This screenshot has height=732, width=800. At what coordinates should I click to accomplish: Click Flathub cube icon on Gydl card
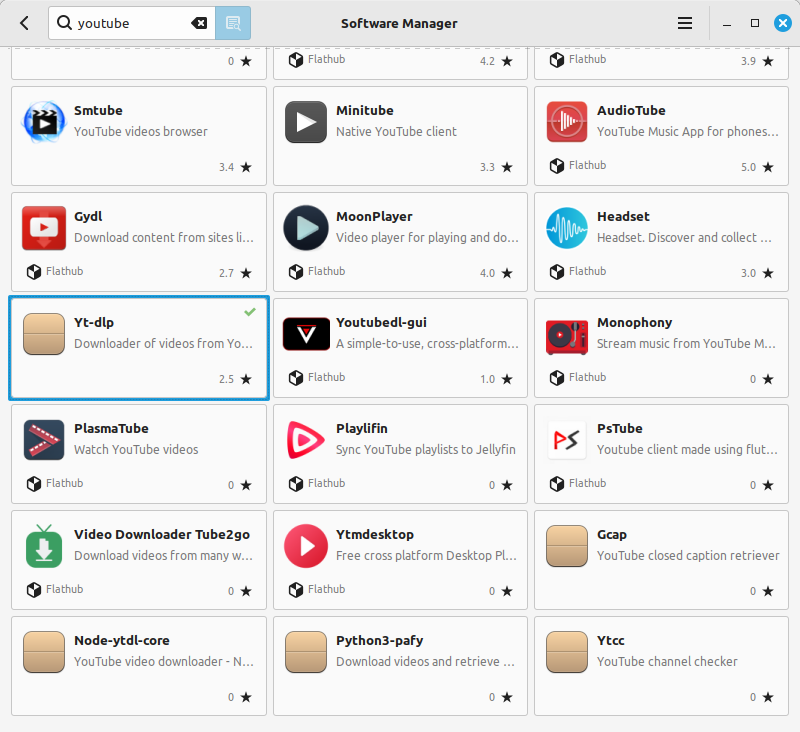pyautogui.click(x=34, y=272)
